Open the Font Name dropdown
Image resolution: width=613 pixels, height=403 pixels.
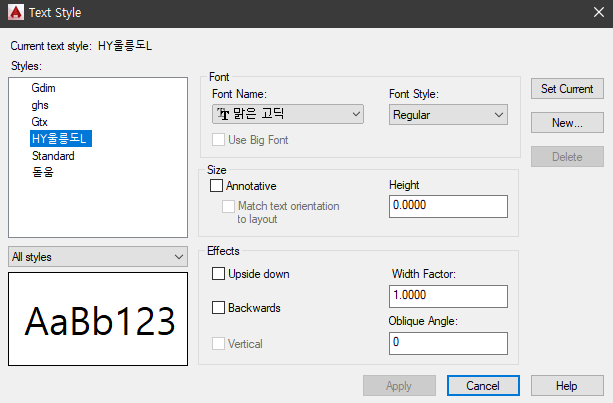coord(288,114)
